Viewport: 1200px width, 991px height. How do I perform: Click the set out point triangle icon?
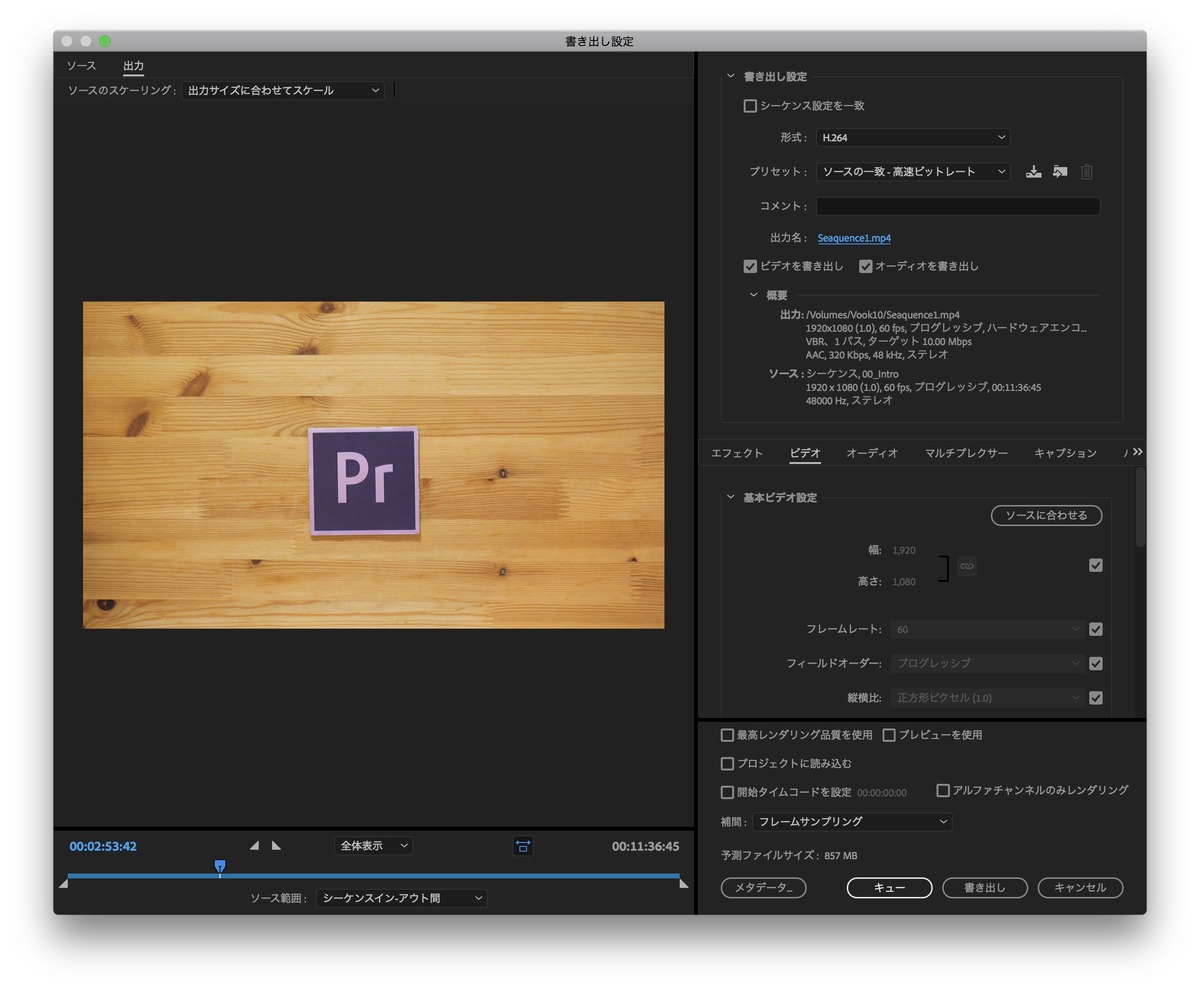pyautogui.click(x=276, y=846)
